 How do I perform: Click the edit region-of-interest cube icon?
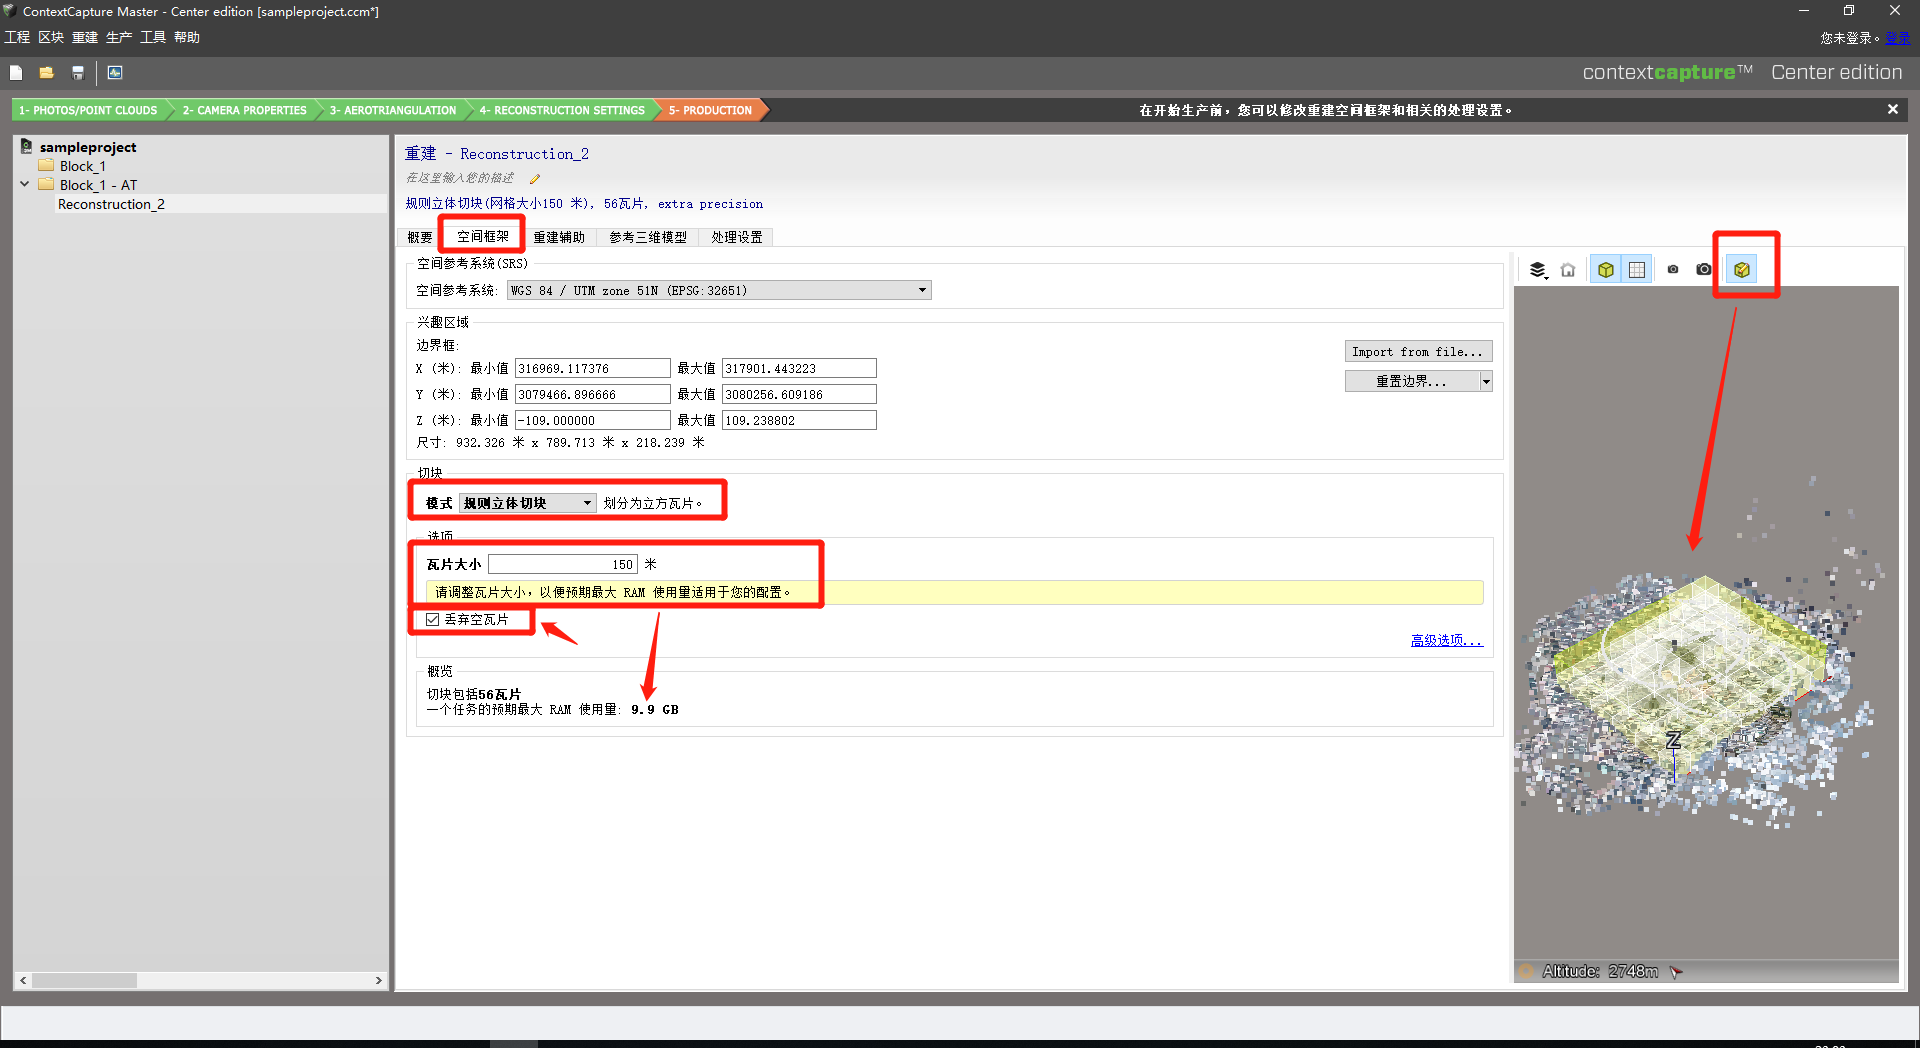(x=1742, y=270)
